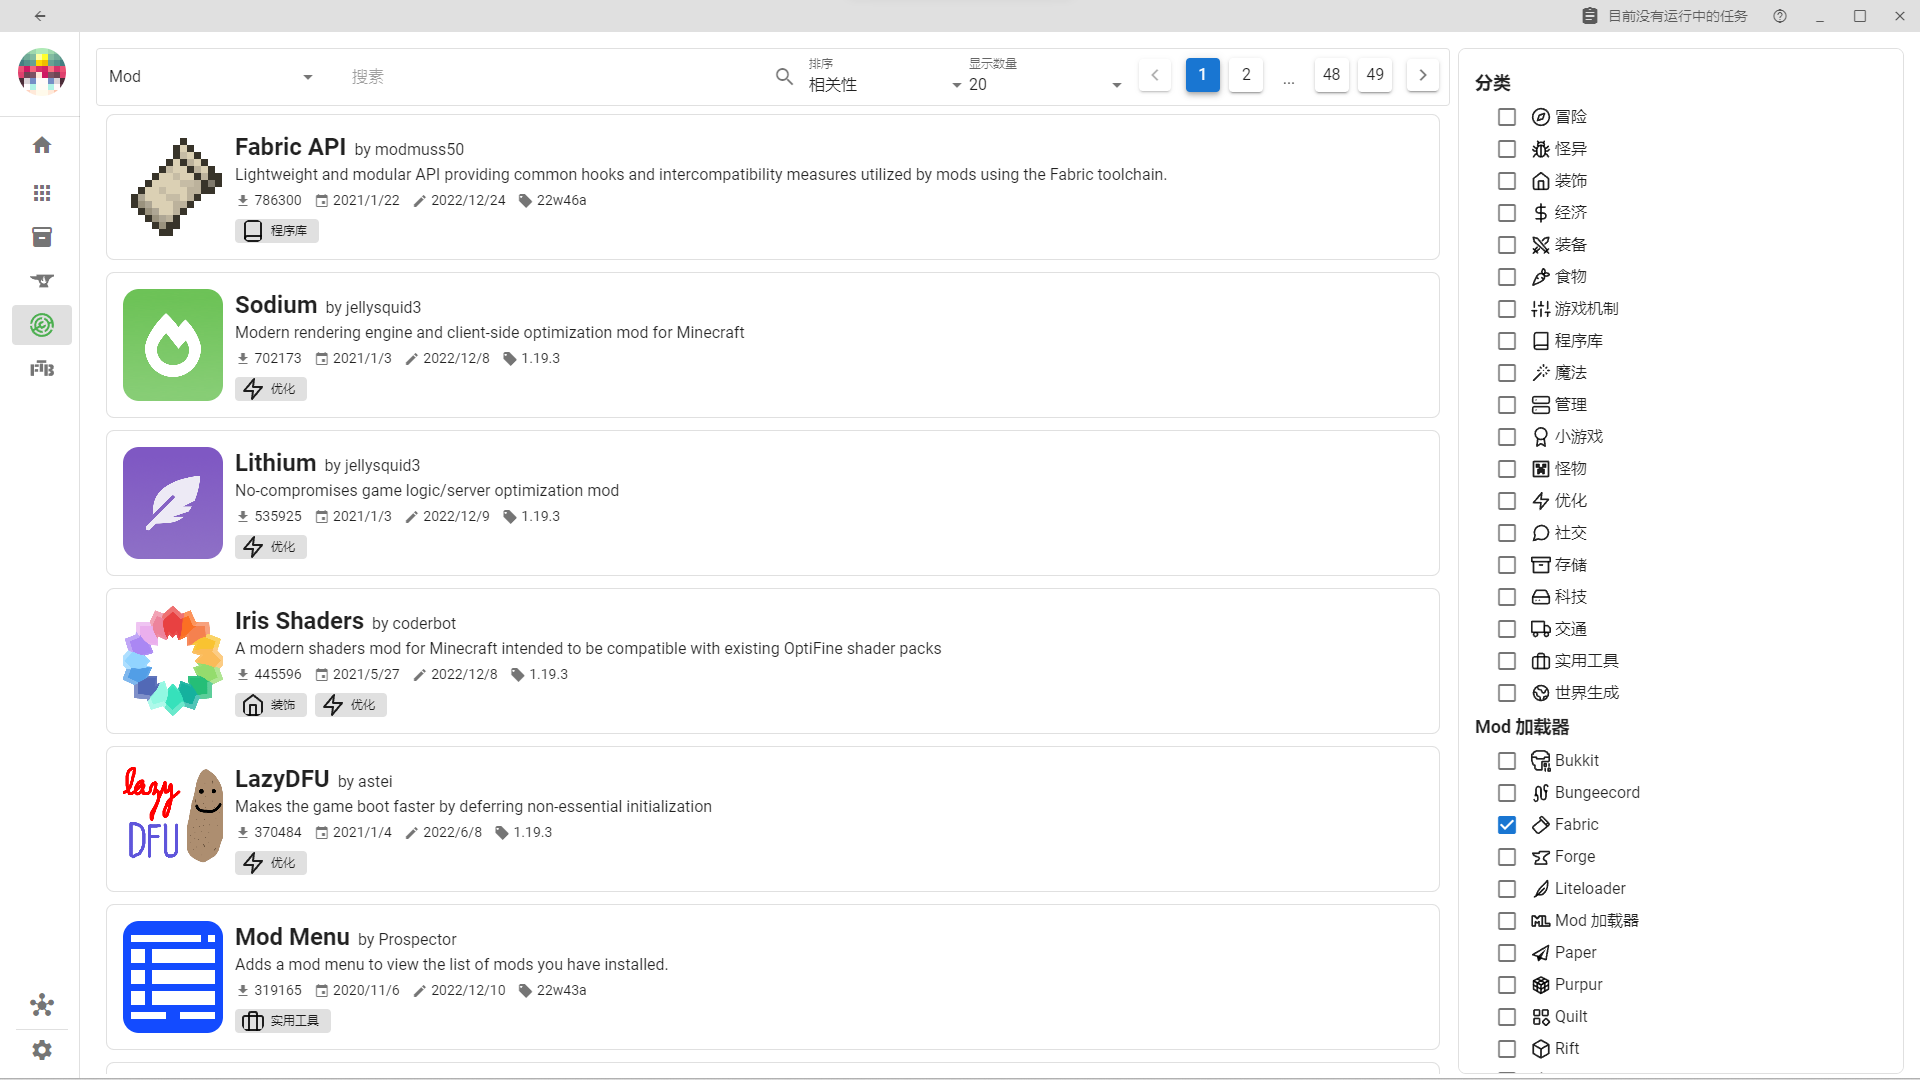Check the Bukkit mod loader checkbox

click(x=1507, y=761)
